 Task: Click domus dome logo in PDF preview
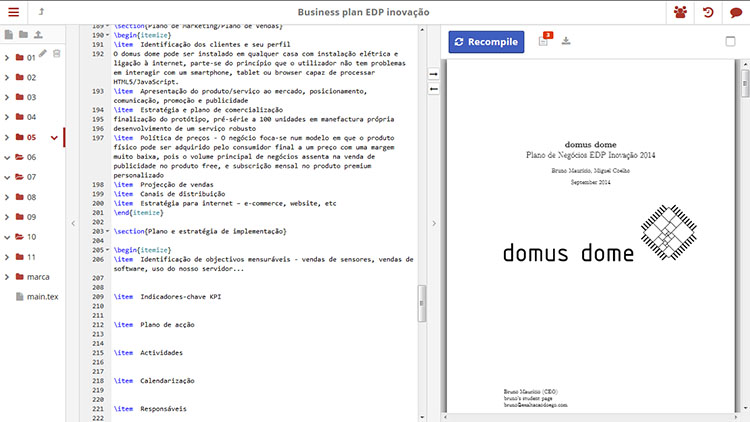coord(600,234)
